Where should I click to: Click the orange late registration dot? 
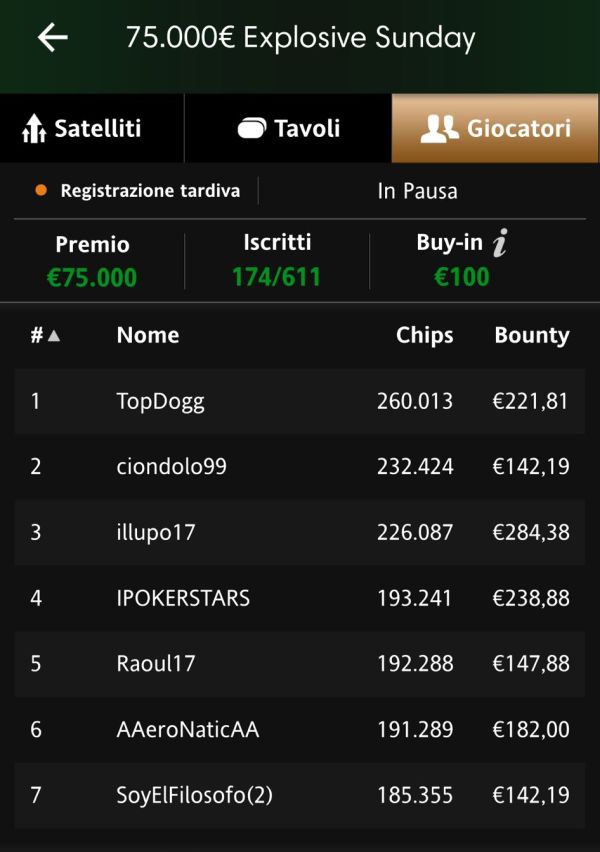[x=41, y=191]
